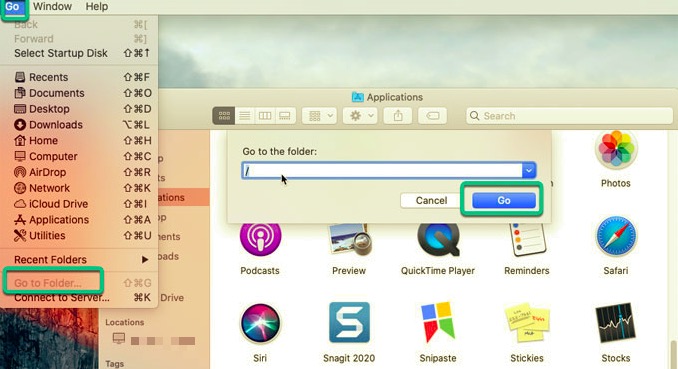Choose Connect to Server… menu item

(79, 298)
